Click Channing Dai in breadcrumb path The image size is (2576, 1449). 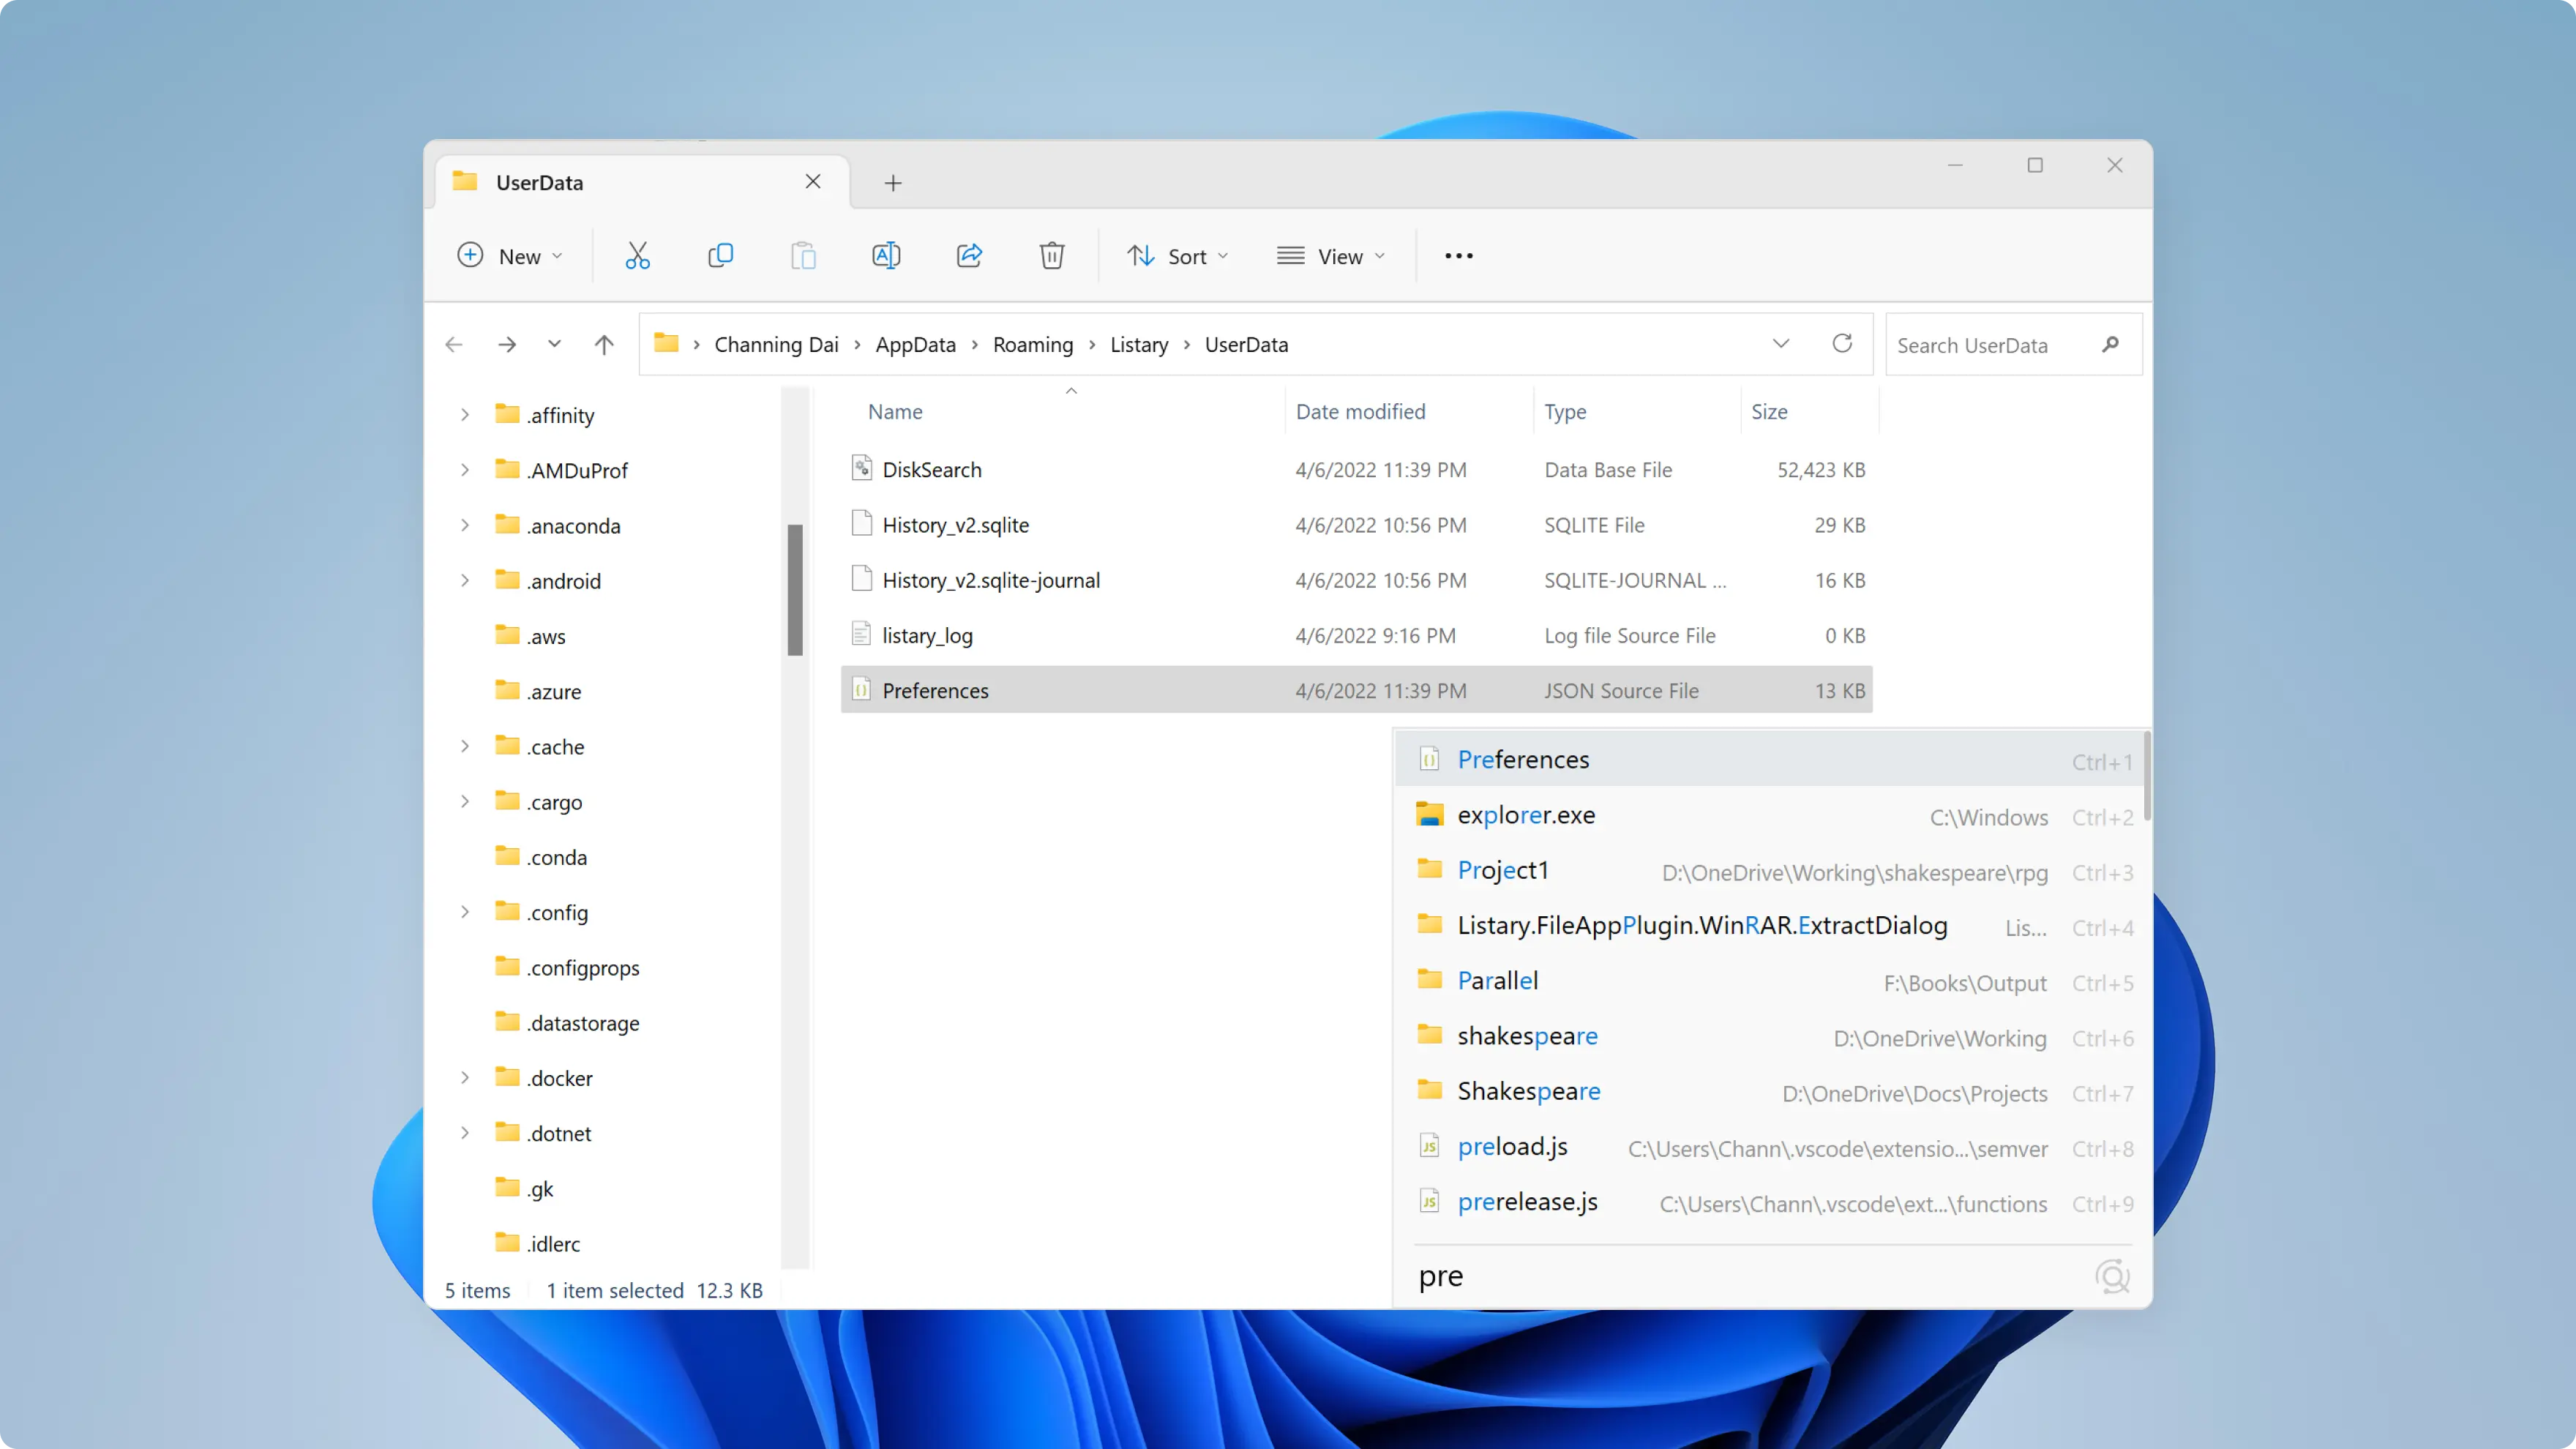[776, 345]
